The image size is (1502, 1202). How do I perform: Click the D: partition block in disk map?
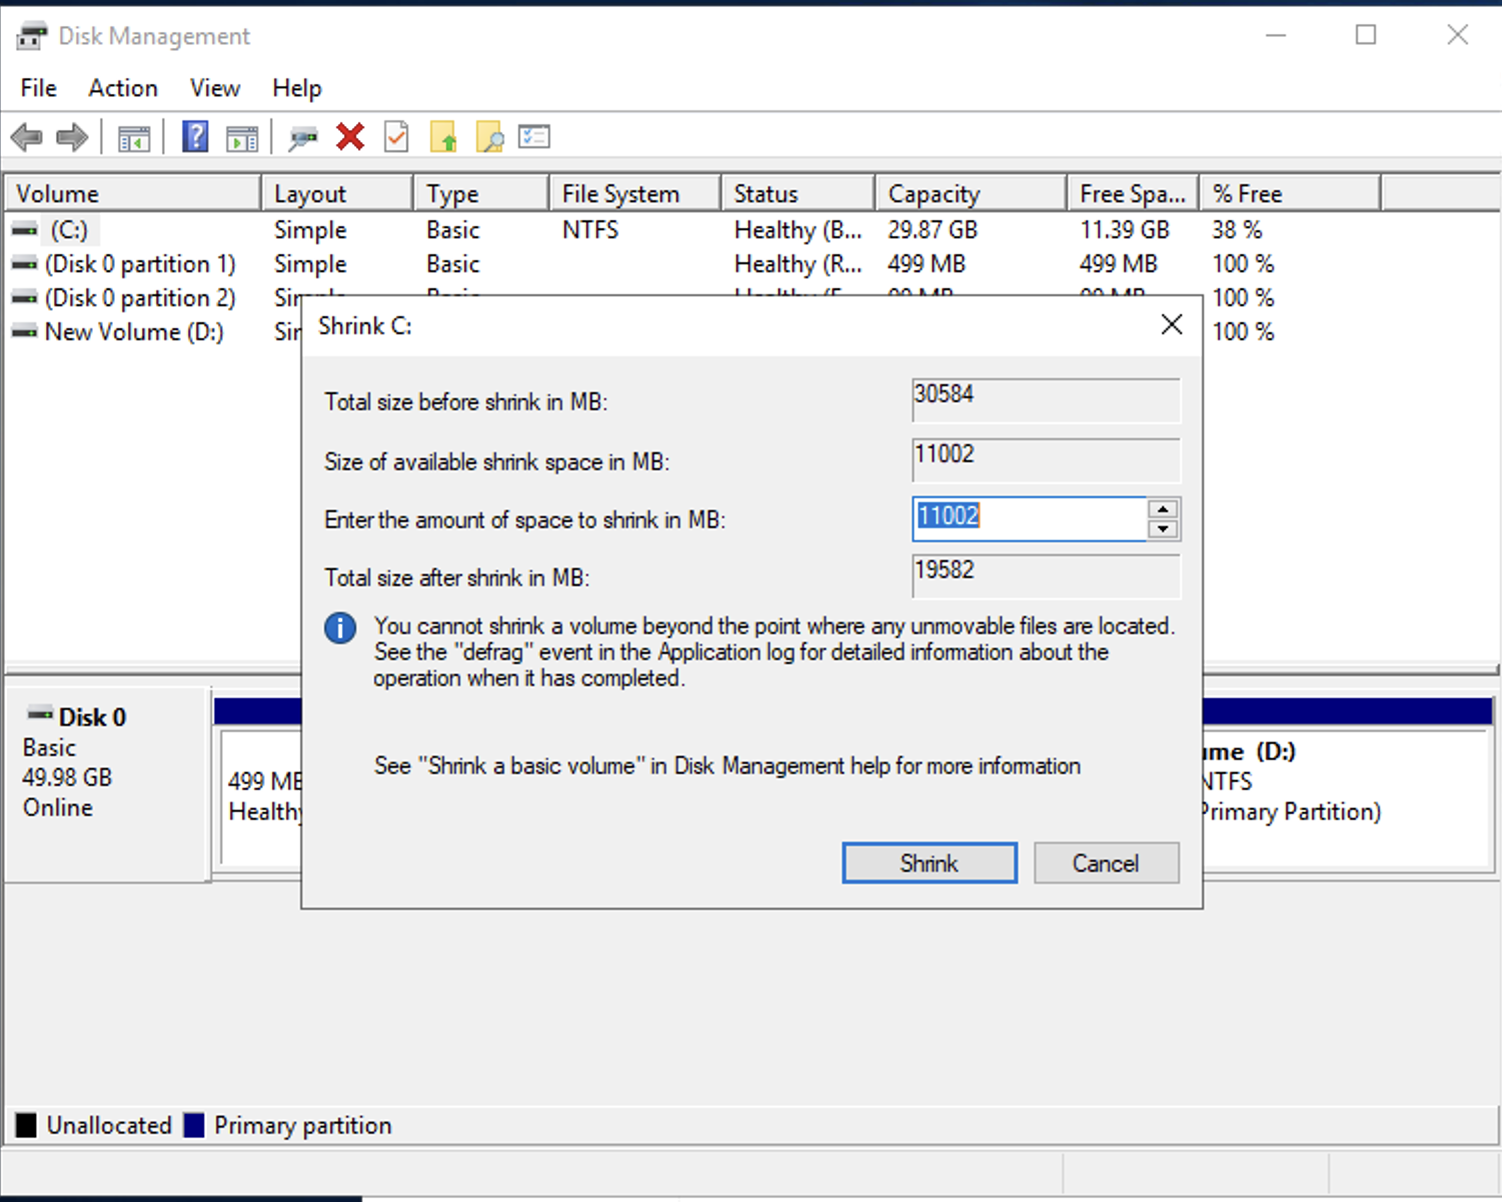(x=1347, y=796)
